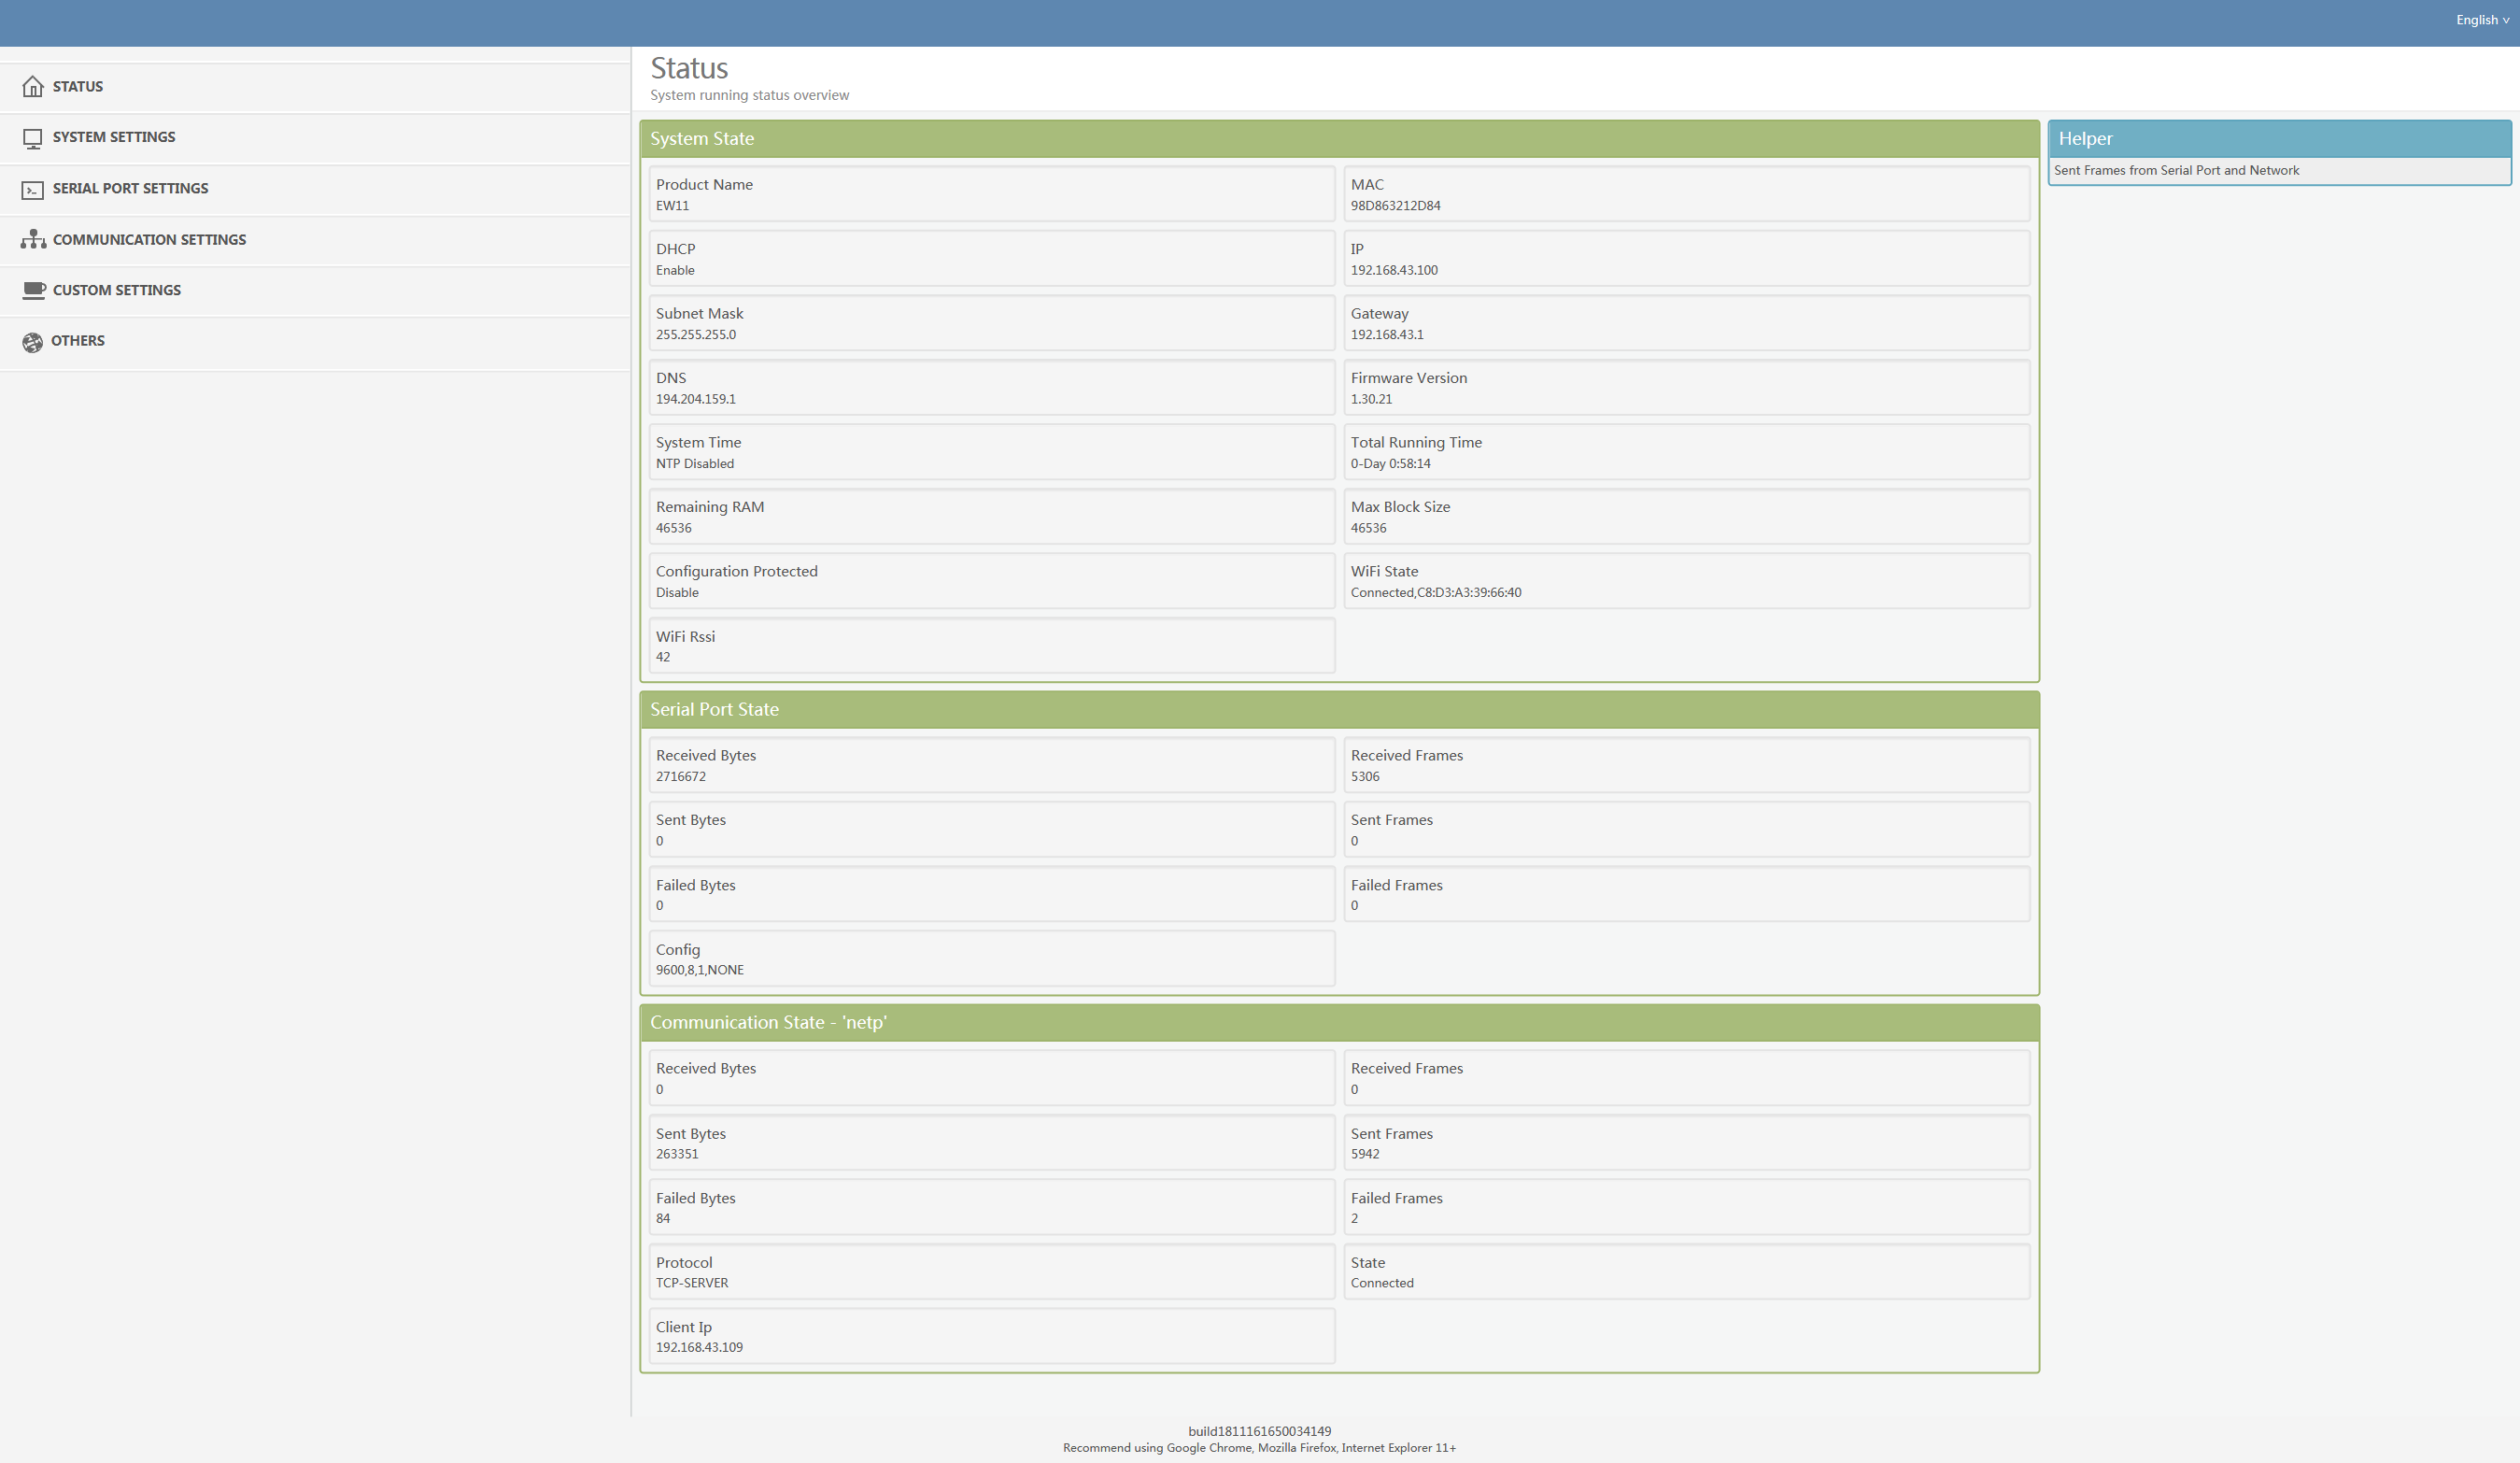
Task: Click Max Block Size value
Action: pos(1368,528)
